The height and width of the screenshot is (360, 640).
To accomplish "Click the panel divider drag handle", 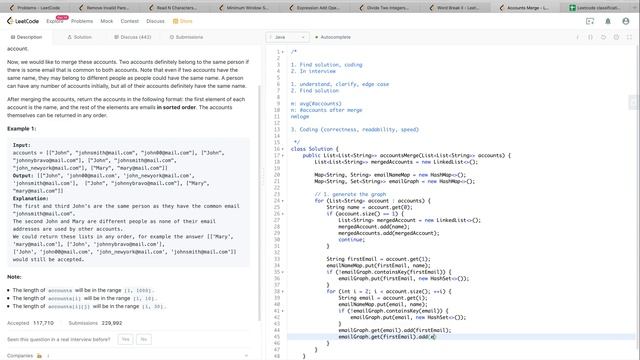I will [263, 177].
